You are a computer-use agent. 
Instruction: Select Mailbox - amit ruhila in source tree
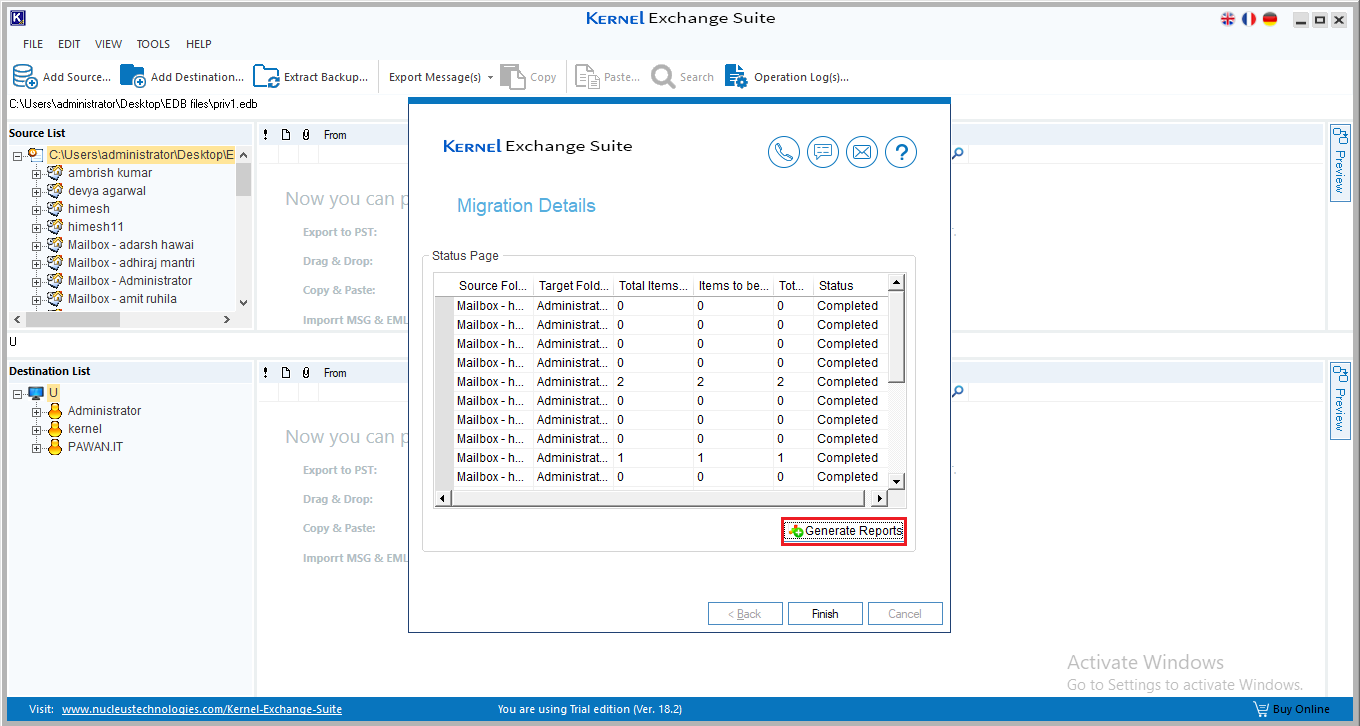click(x=122, y=299)
